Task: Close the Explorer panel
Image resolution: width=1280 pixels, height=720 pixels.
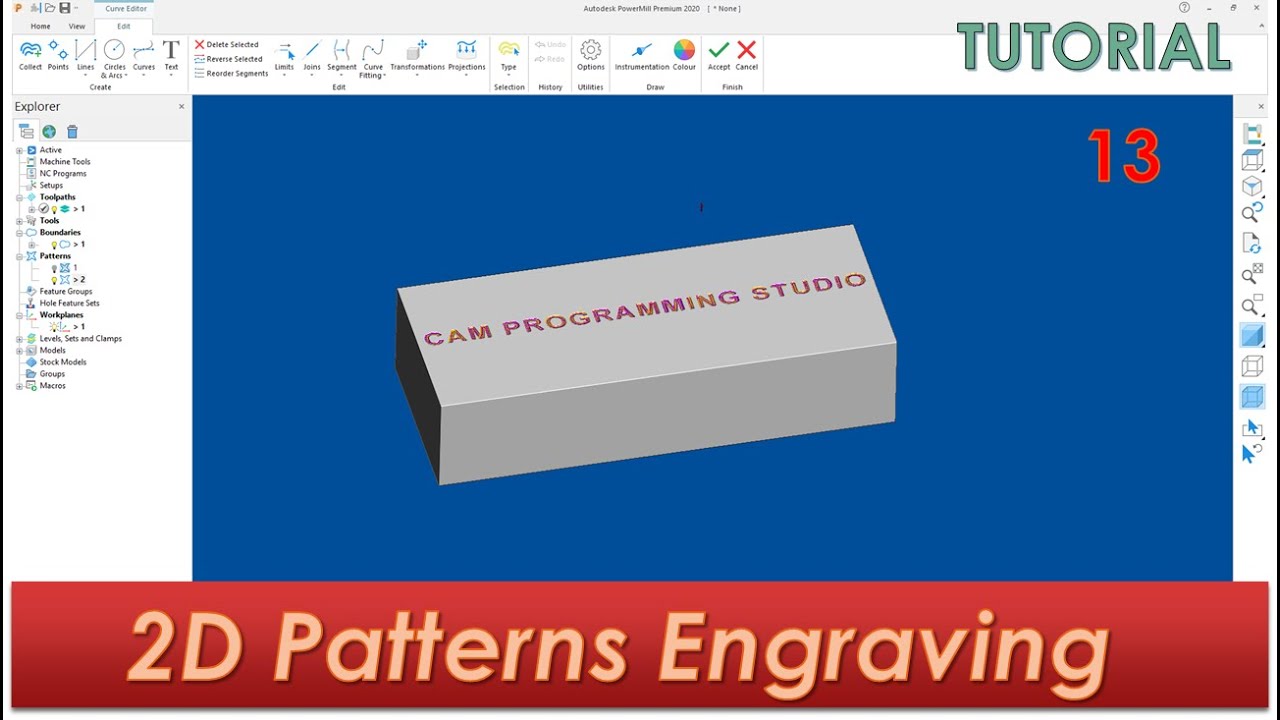Action: pos(181,106)
